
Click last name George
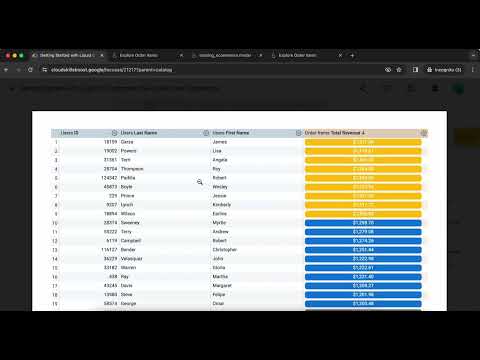click(x=128, y=304)
